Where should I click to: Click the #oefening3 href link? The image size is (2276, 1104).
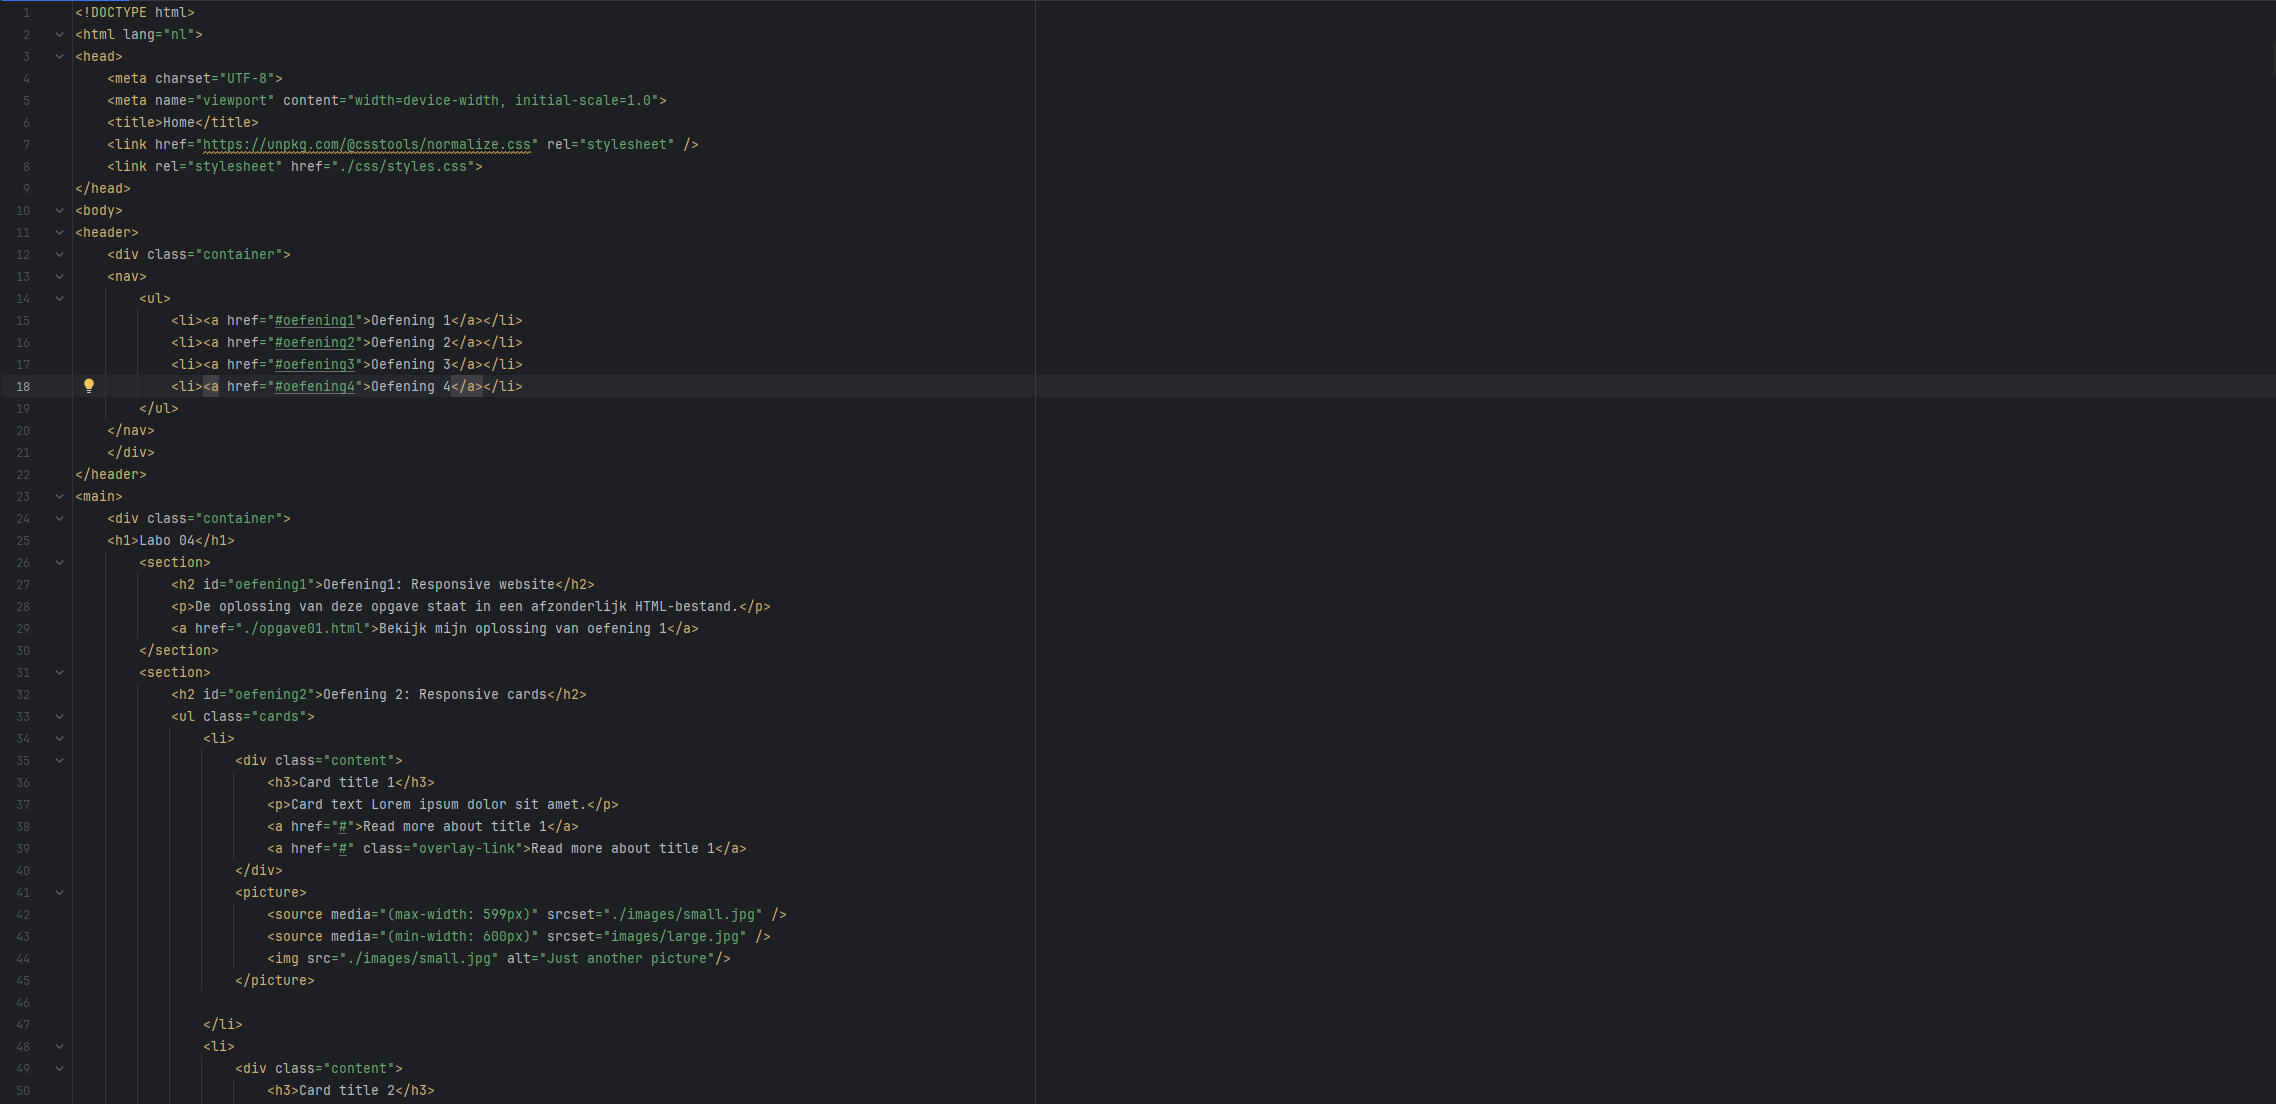(315, 365)
